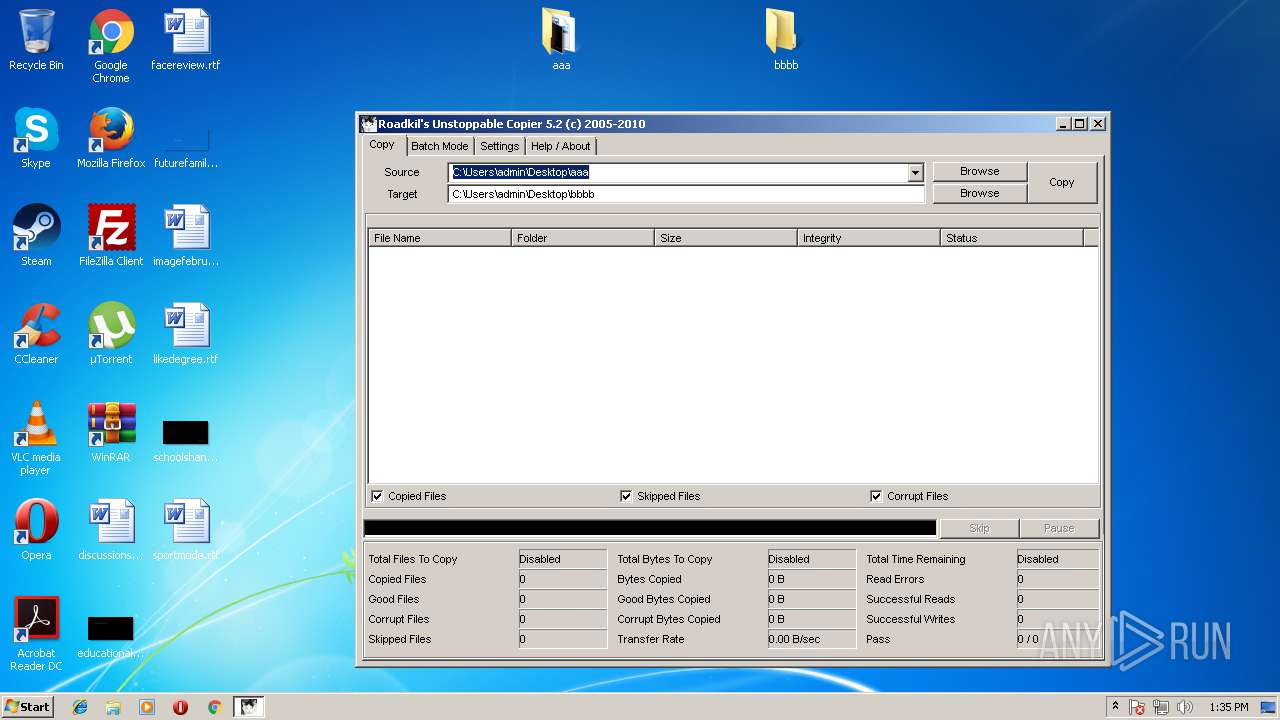Screen dimensions: 1280x720
Task: Open Mozilla Firefox desktop shortcut
Action: click(111, 138)
